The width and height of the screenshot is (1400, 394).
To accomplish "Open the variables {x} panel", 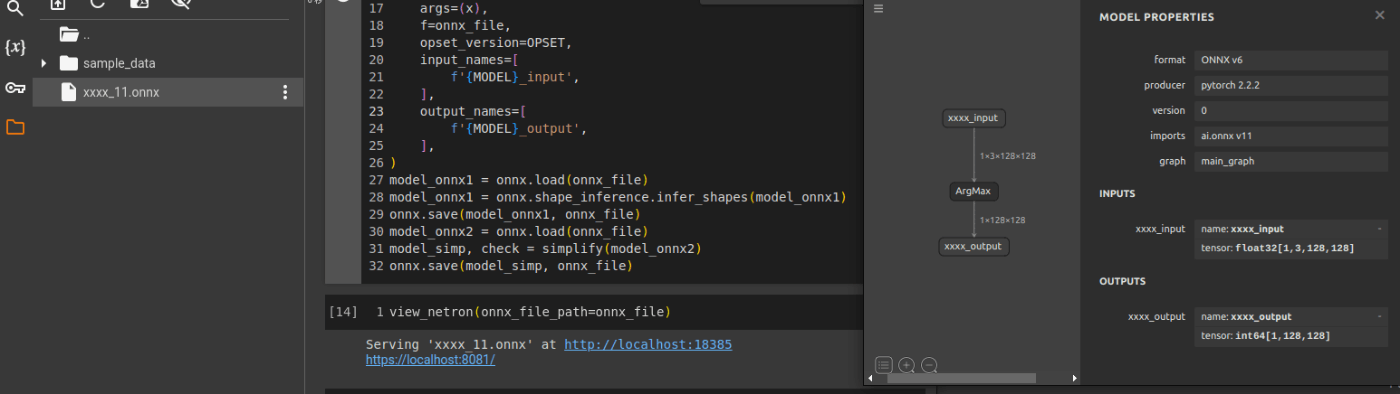I will coord(15,47).
